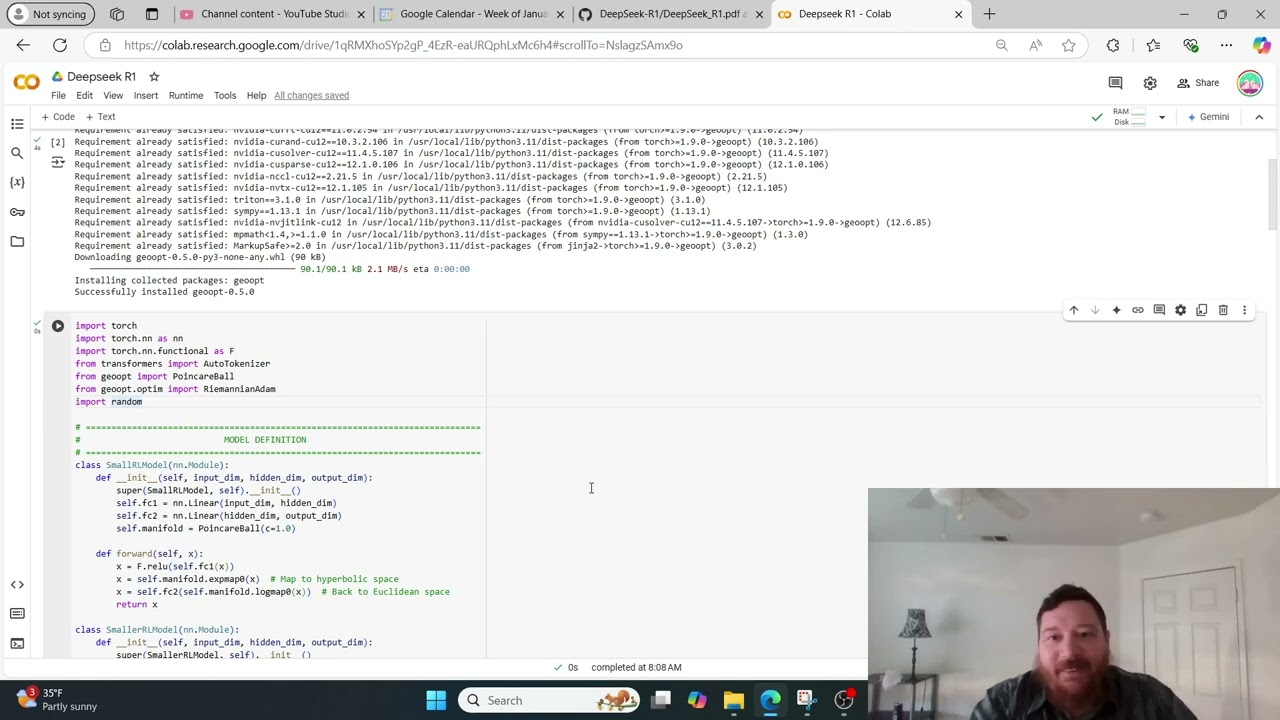Viewport: 1280px width, 720px height.
Task: Open the Gemini assistant panel
Action: point(1208,117)
